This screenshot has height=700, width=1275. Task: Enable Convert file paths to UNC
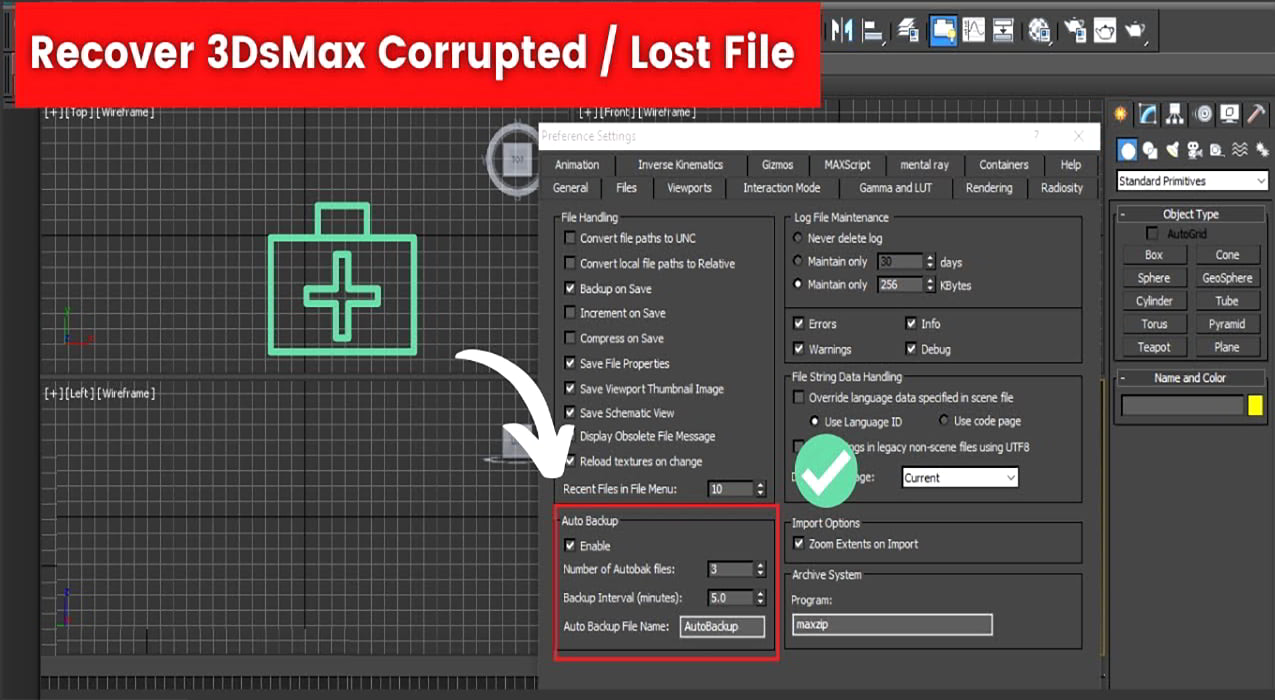click(x=570, y=238)
